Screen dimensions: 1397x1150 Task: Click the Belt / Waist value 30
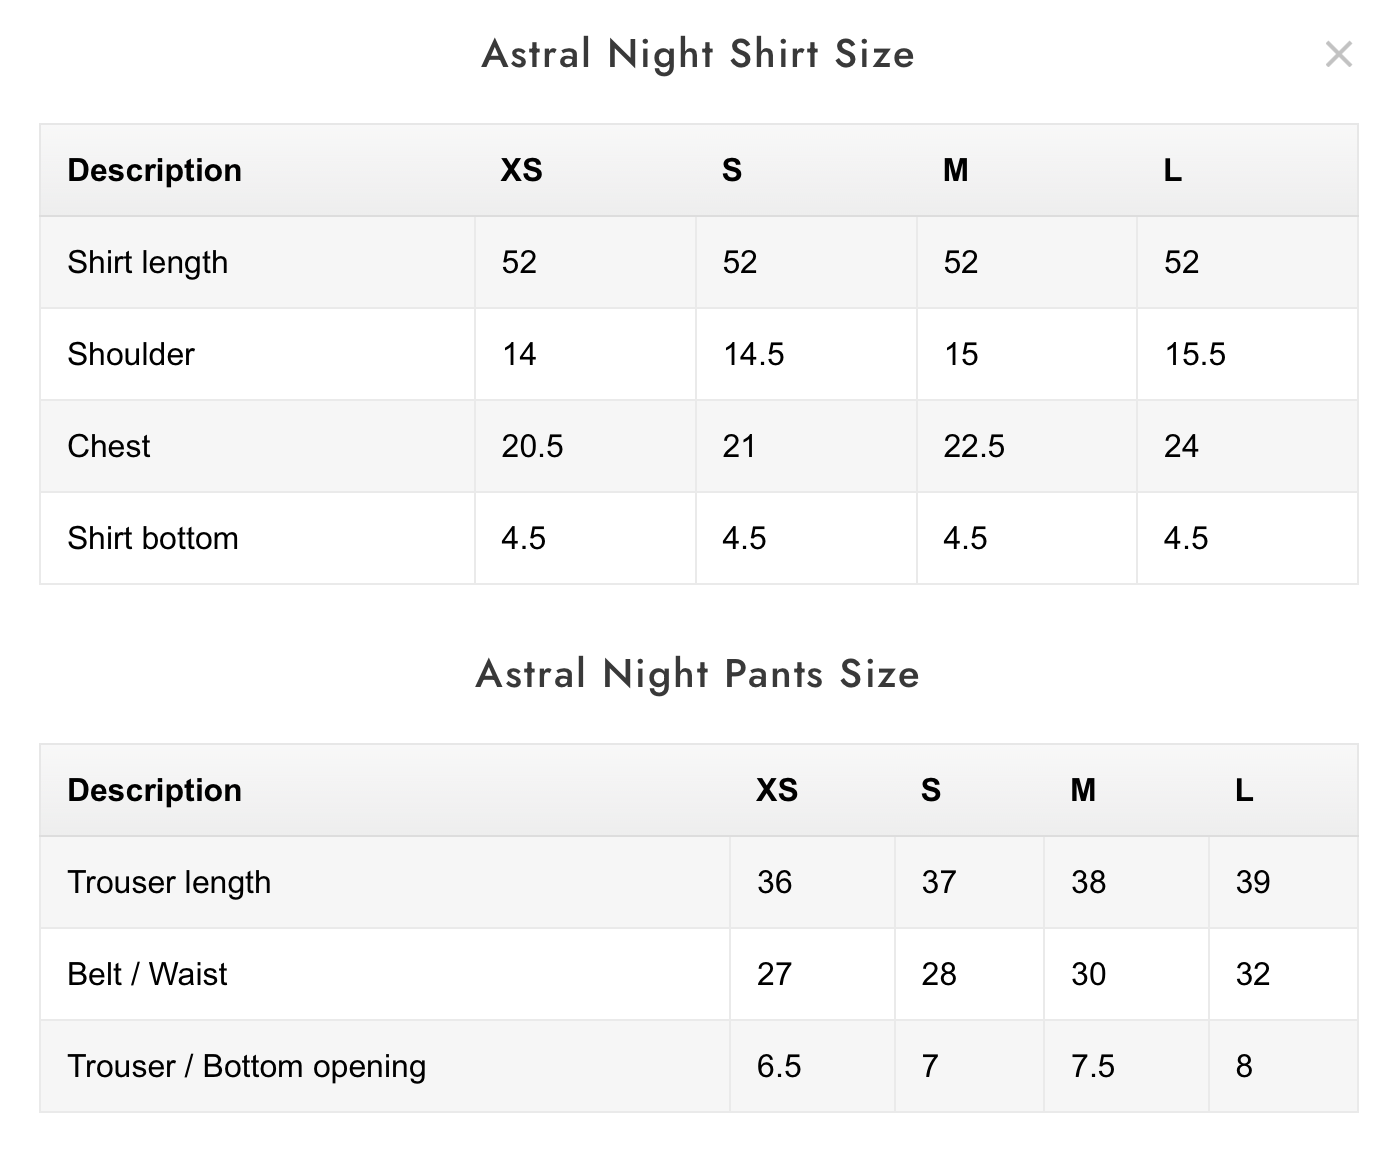(1088, 974)
